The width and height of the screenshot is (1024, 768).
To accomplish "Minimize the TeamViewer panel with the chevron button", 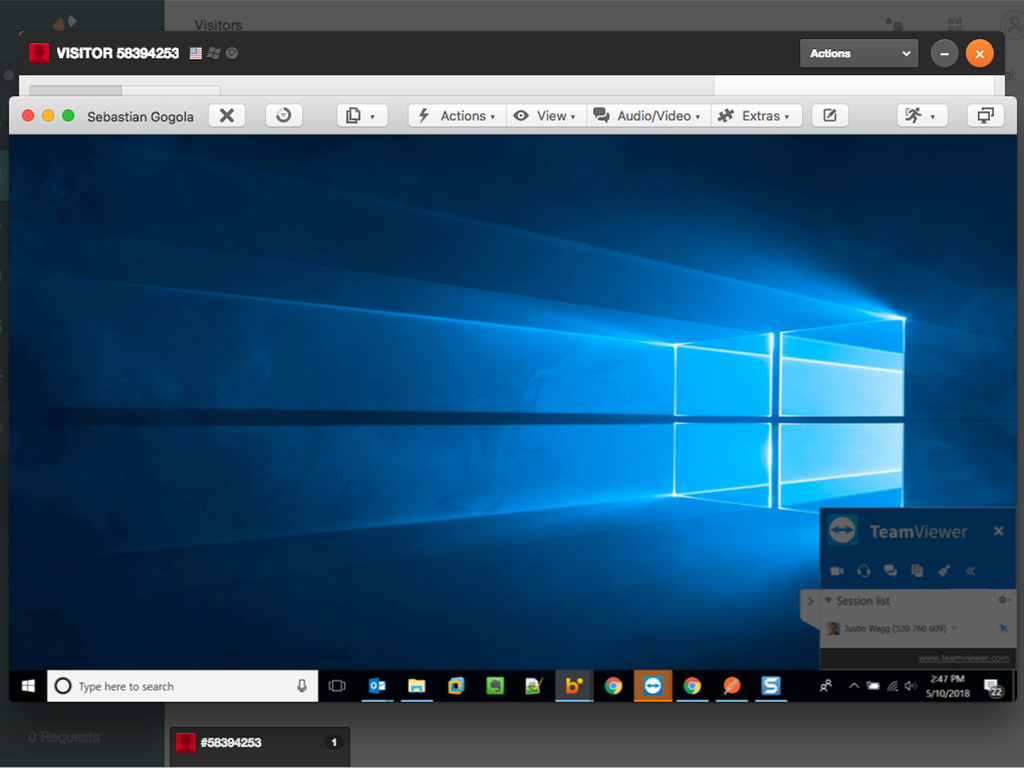I will coord(970,570).
